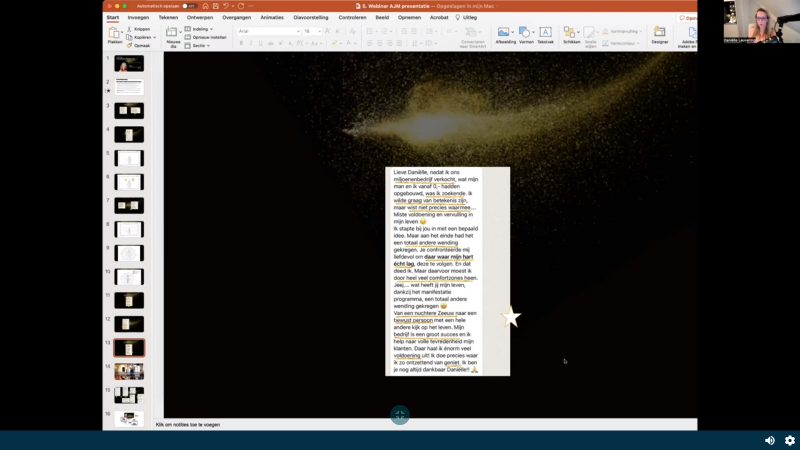Toggle the Automatisch opslaan switch
Viewport: 800px width, 450px height.
188,6
